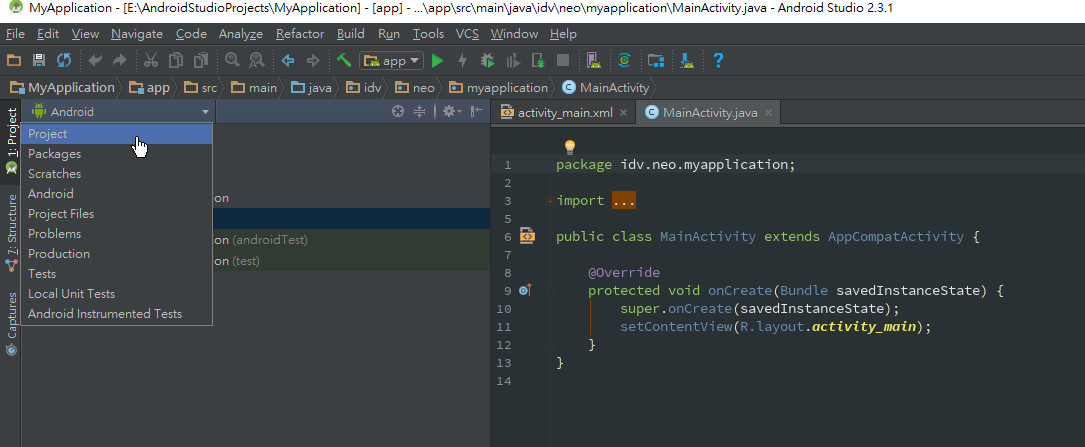Open the AVD Manager icon
Image resolution: width=1085 pixels, height=447 pixels.
(593, 61)
